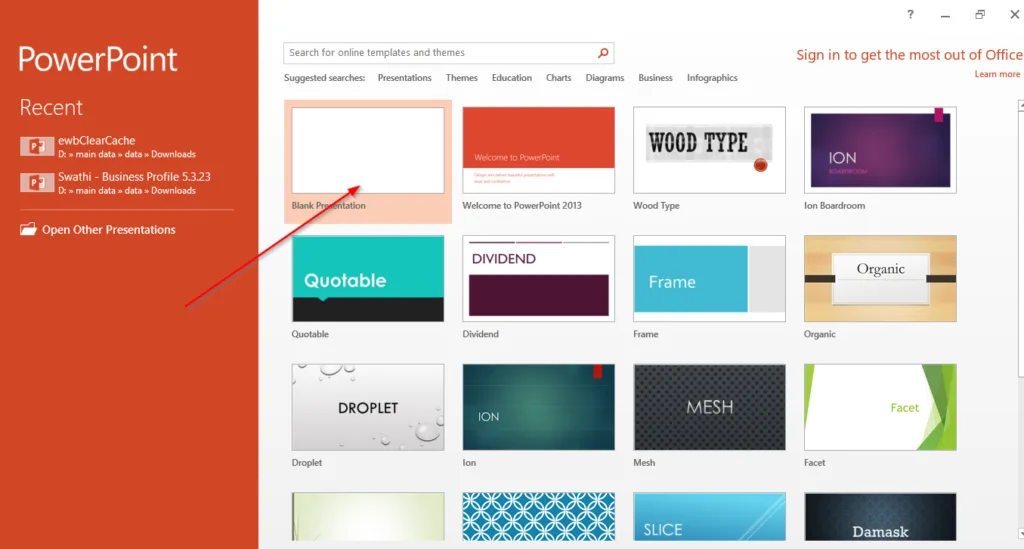This screenshot has width=1024, height=549.
Task: Click the Frame caption below the thumbnail
Action: point(646,334)
